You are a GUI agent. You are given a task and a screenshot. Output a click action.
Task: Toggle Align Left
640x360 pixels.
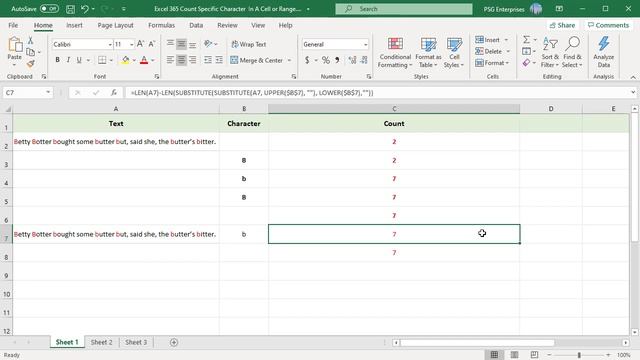[170, 60]
